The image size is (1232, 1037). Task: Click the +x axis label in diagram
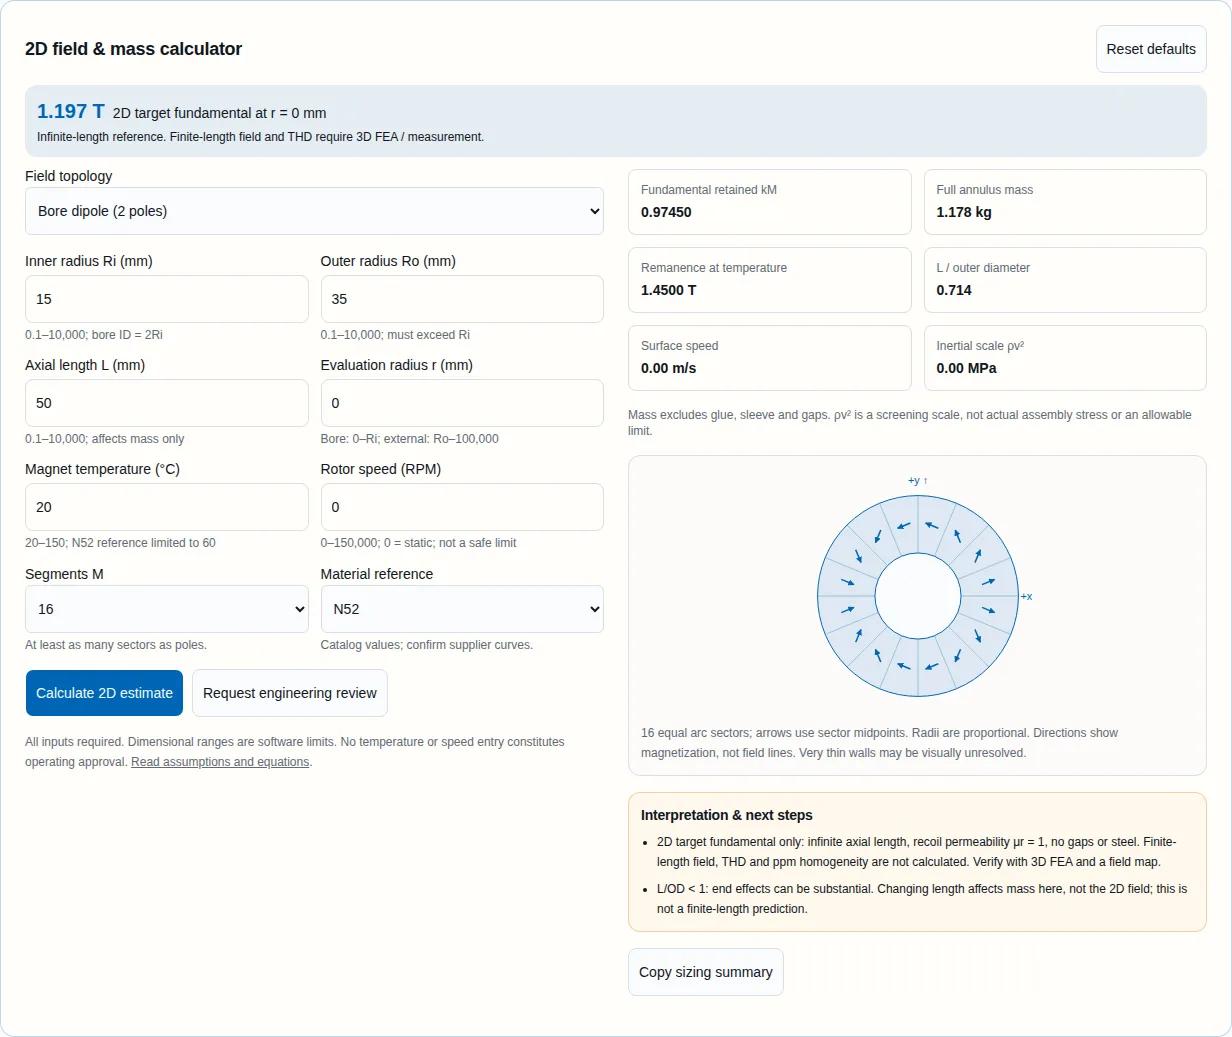[x=1026, y=597]
